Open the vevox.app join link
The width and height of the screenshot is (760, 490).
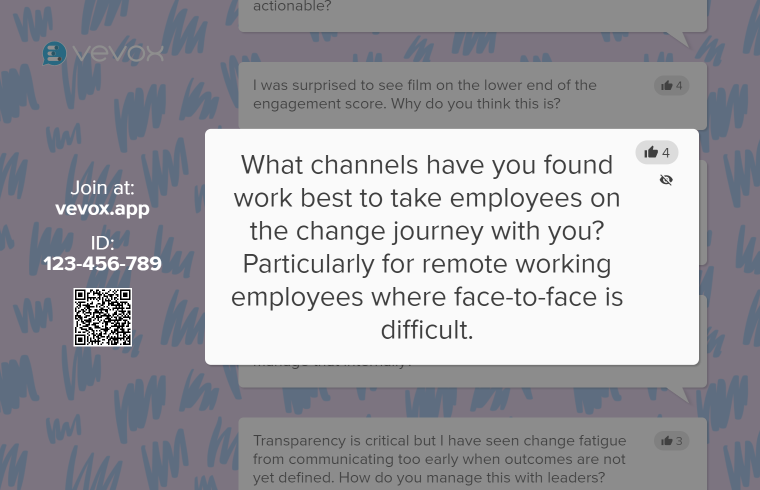(x=102, y=209)
